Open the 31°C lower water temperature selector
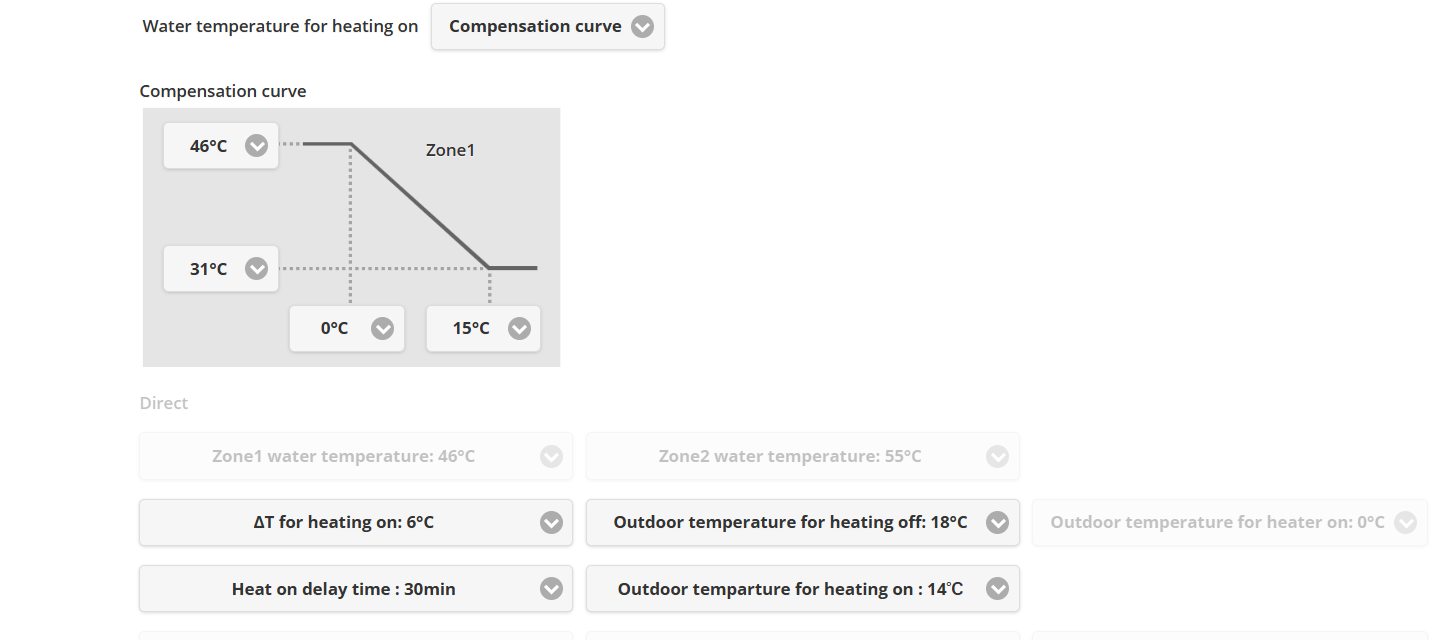Viewport: 1444px width, 640px height. [209, 269]
